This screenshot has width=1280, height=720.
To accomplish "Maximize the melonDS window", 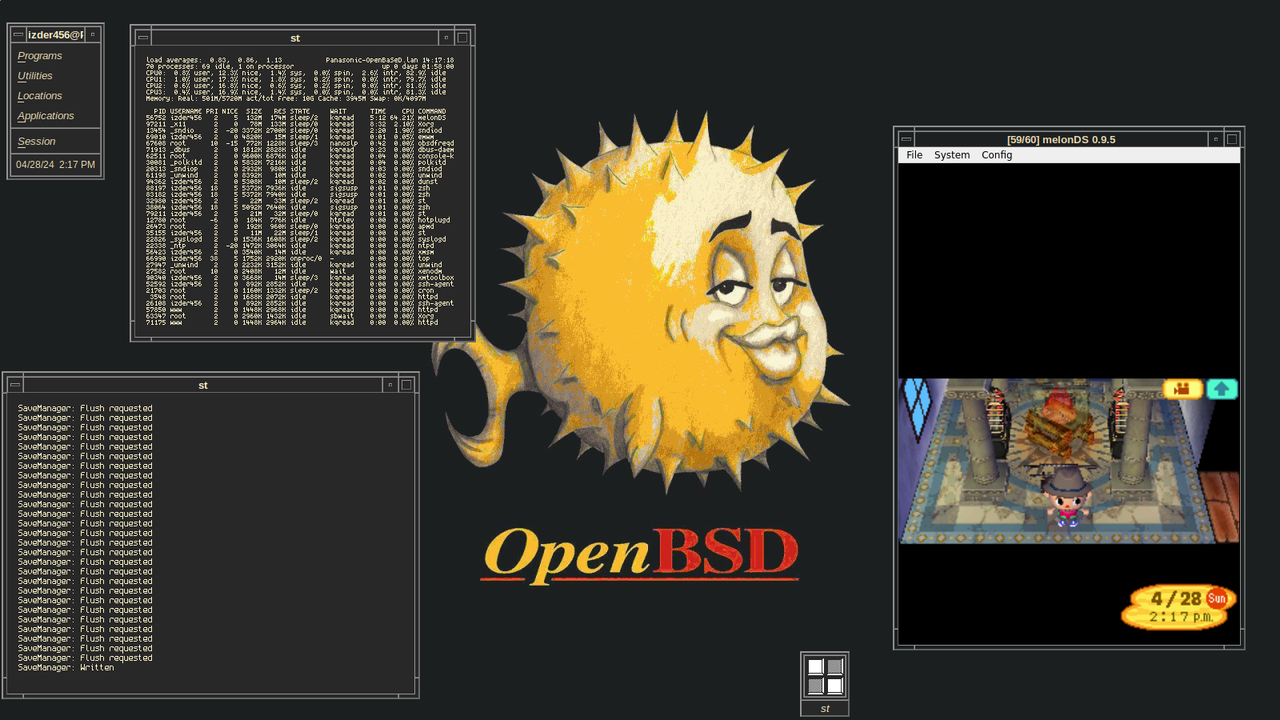I will tap(1233, 139).
